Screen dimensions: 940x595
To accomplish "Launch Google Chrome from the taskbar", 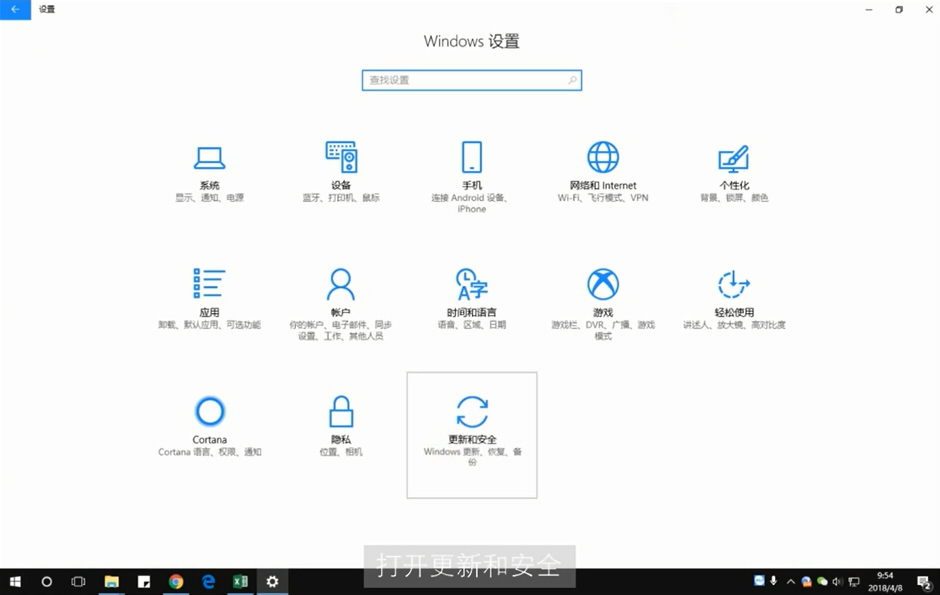I will tap(176, 581).
